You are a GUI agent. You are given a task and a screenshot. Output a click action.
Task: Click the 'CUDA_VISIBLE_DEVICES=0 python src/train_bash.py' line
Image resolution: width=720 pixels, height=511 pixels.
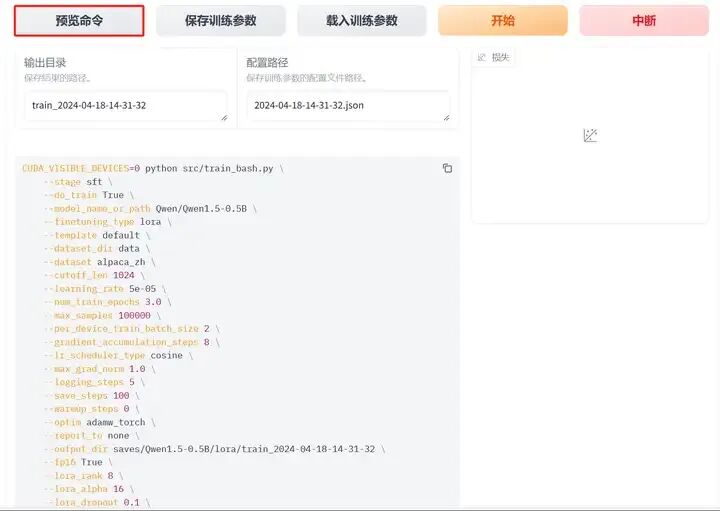[153, 168]
